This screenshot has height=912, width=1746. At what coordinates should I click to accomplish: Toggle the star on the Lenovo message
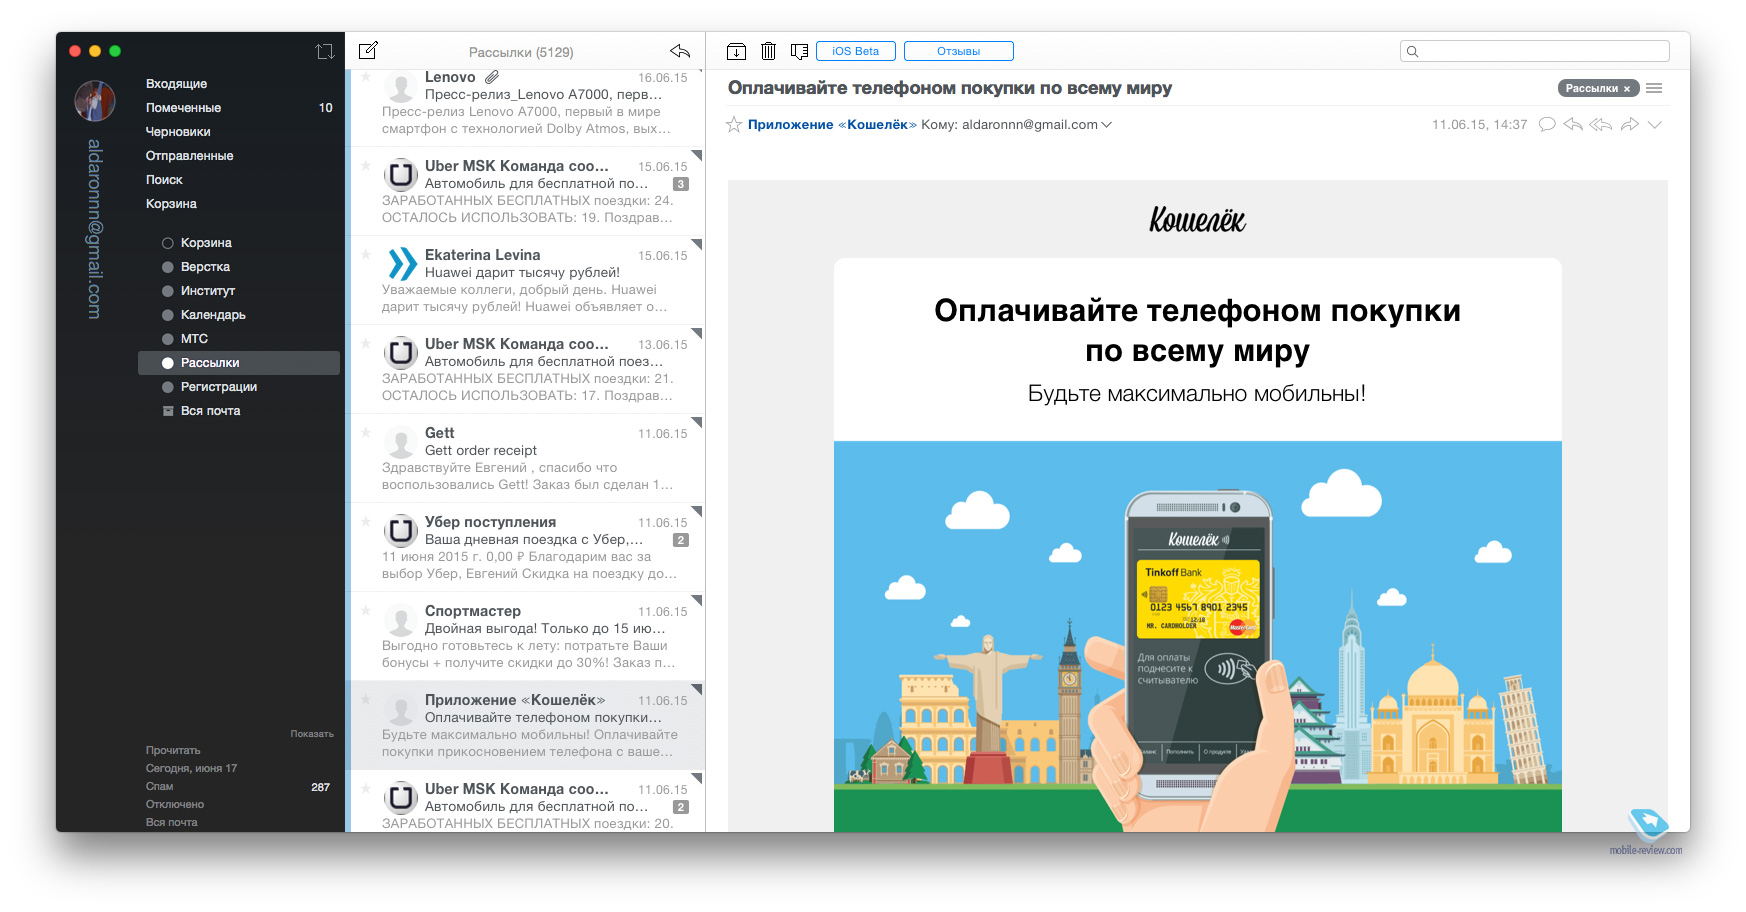366,77
